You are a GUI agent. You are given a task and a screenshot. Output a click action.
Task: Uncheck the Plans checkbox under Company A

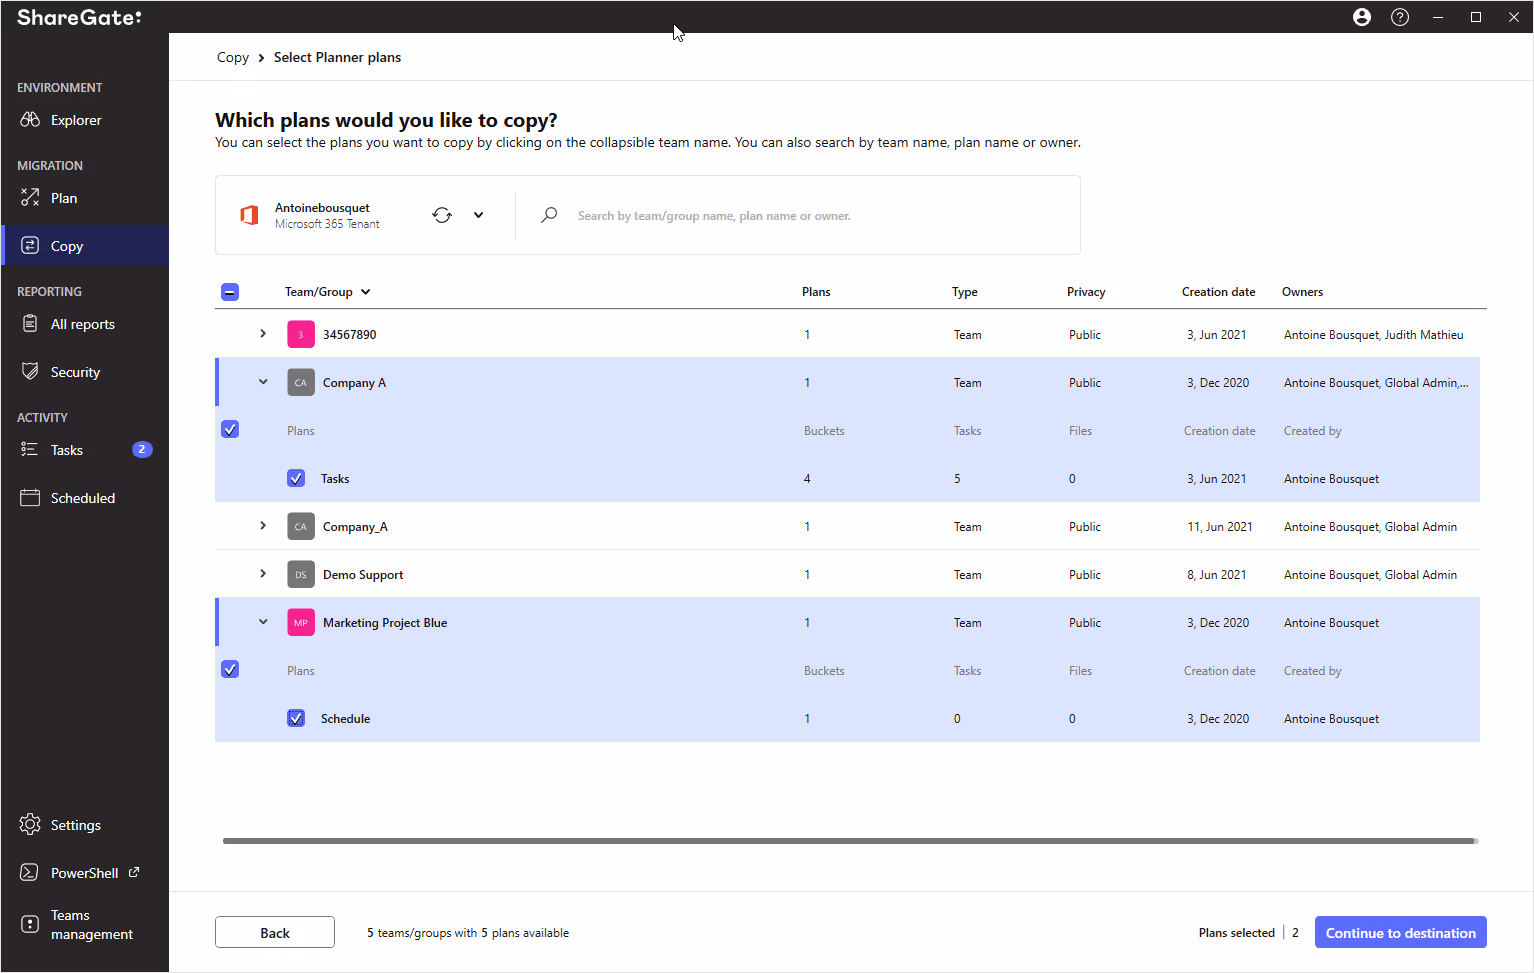pyautogui.click(x=230, y=429)
